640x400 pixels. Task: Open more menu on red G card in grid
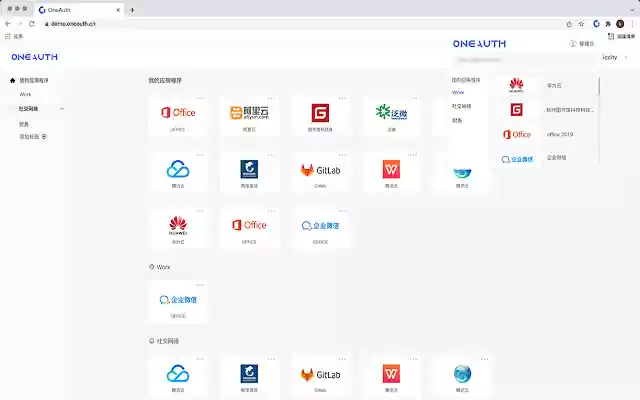click(342, 98)
